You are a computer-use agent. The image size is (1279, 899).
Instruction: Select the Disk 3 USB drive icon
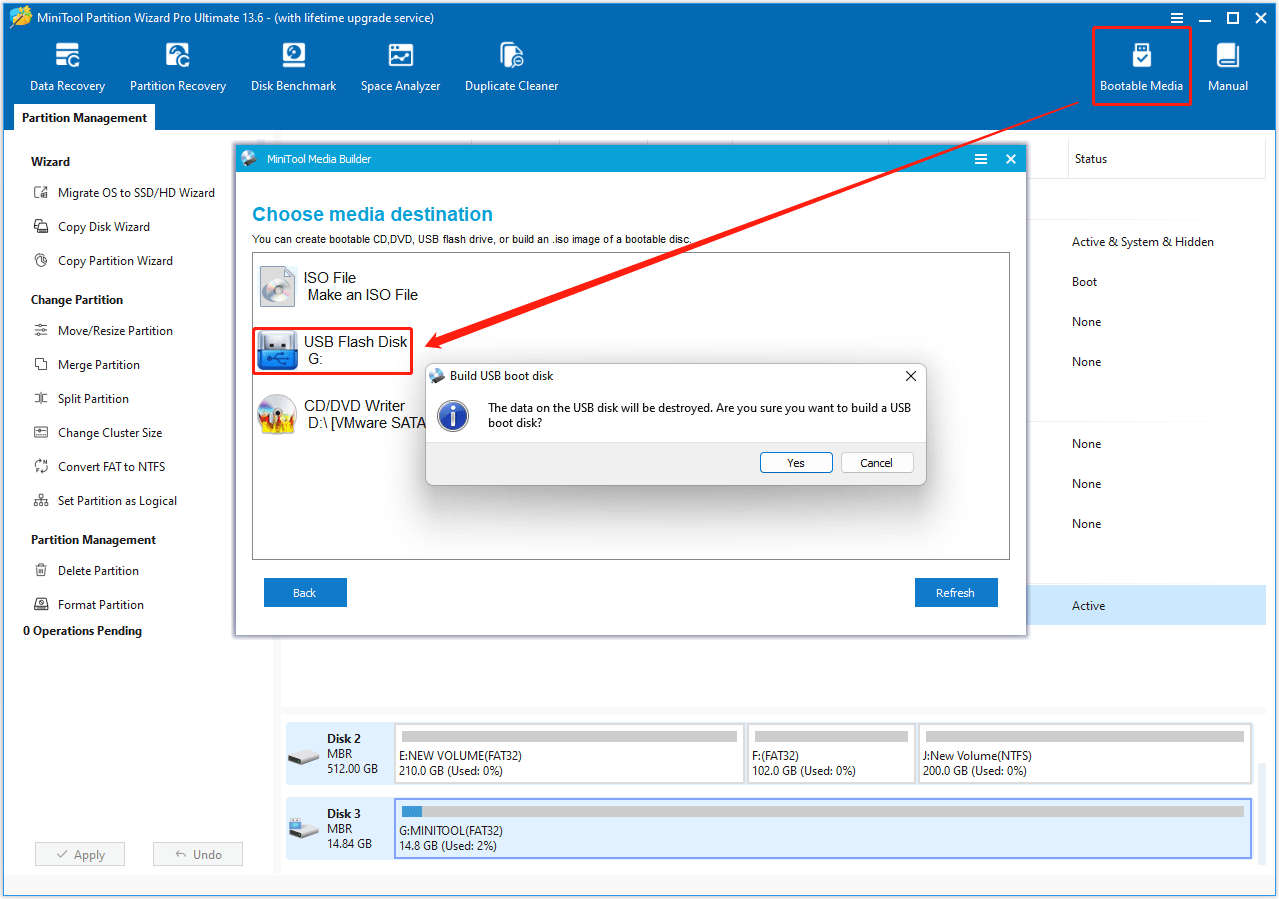pos(304,829)
